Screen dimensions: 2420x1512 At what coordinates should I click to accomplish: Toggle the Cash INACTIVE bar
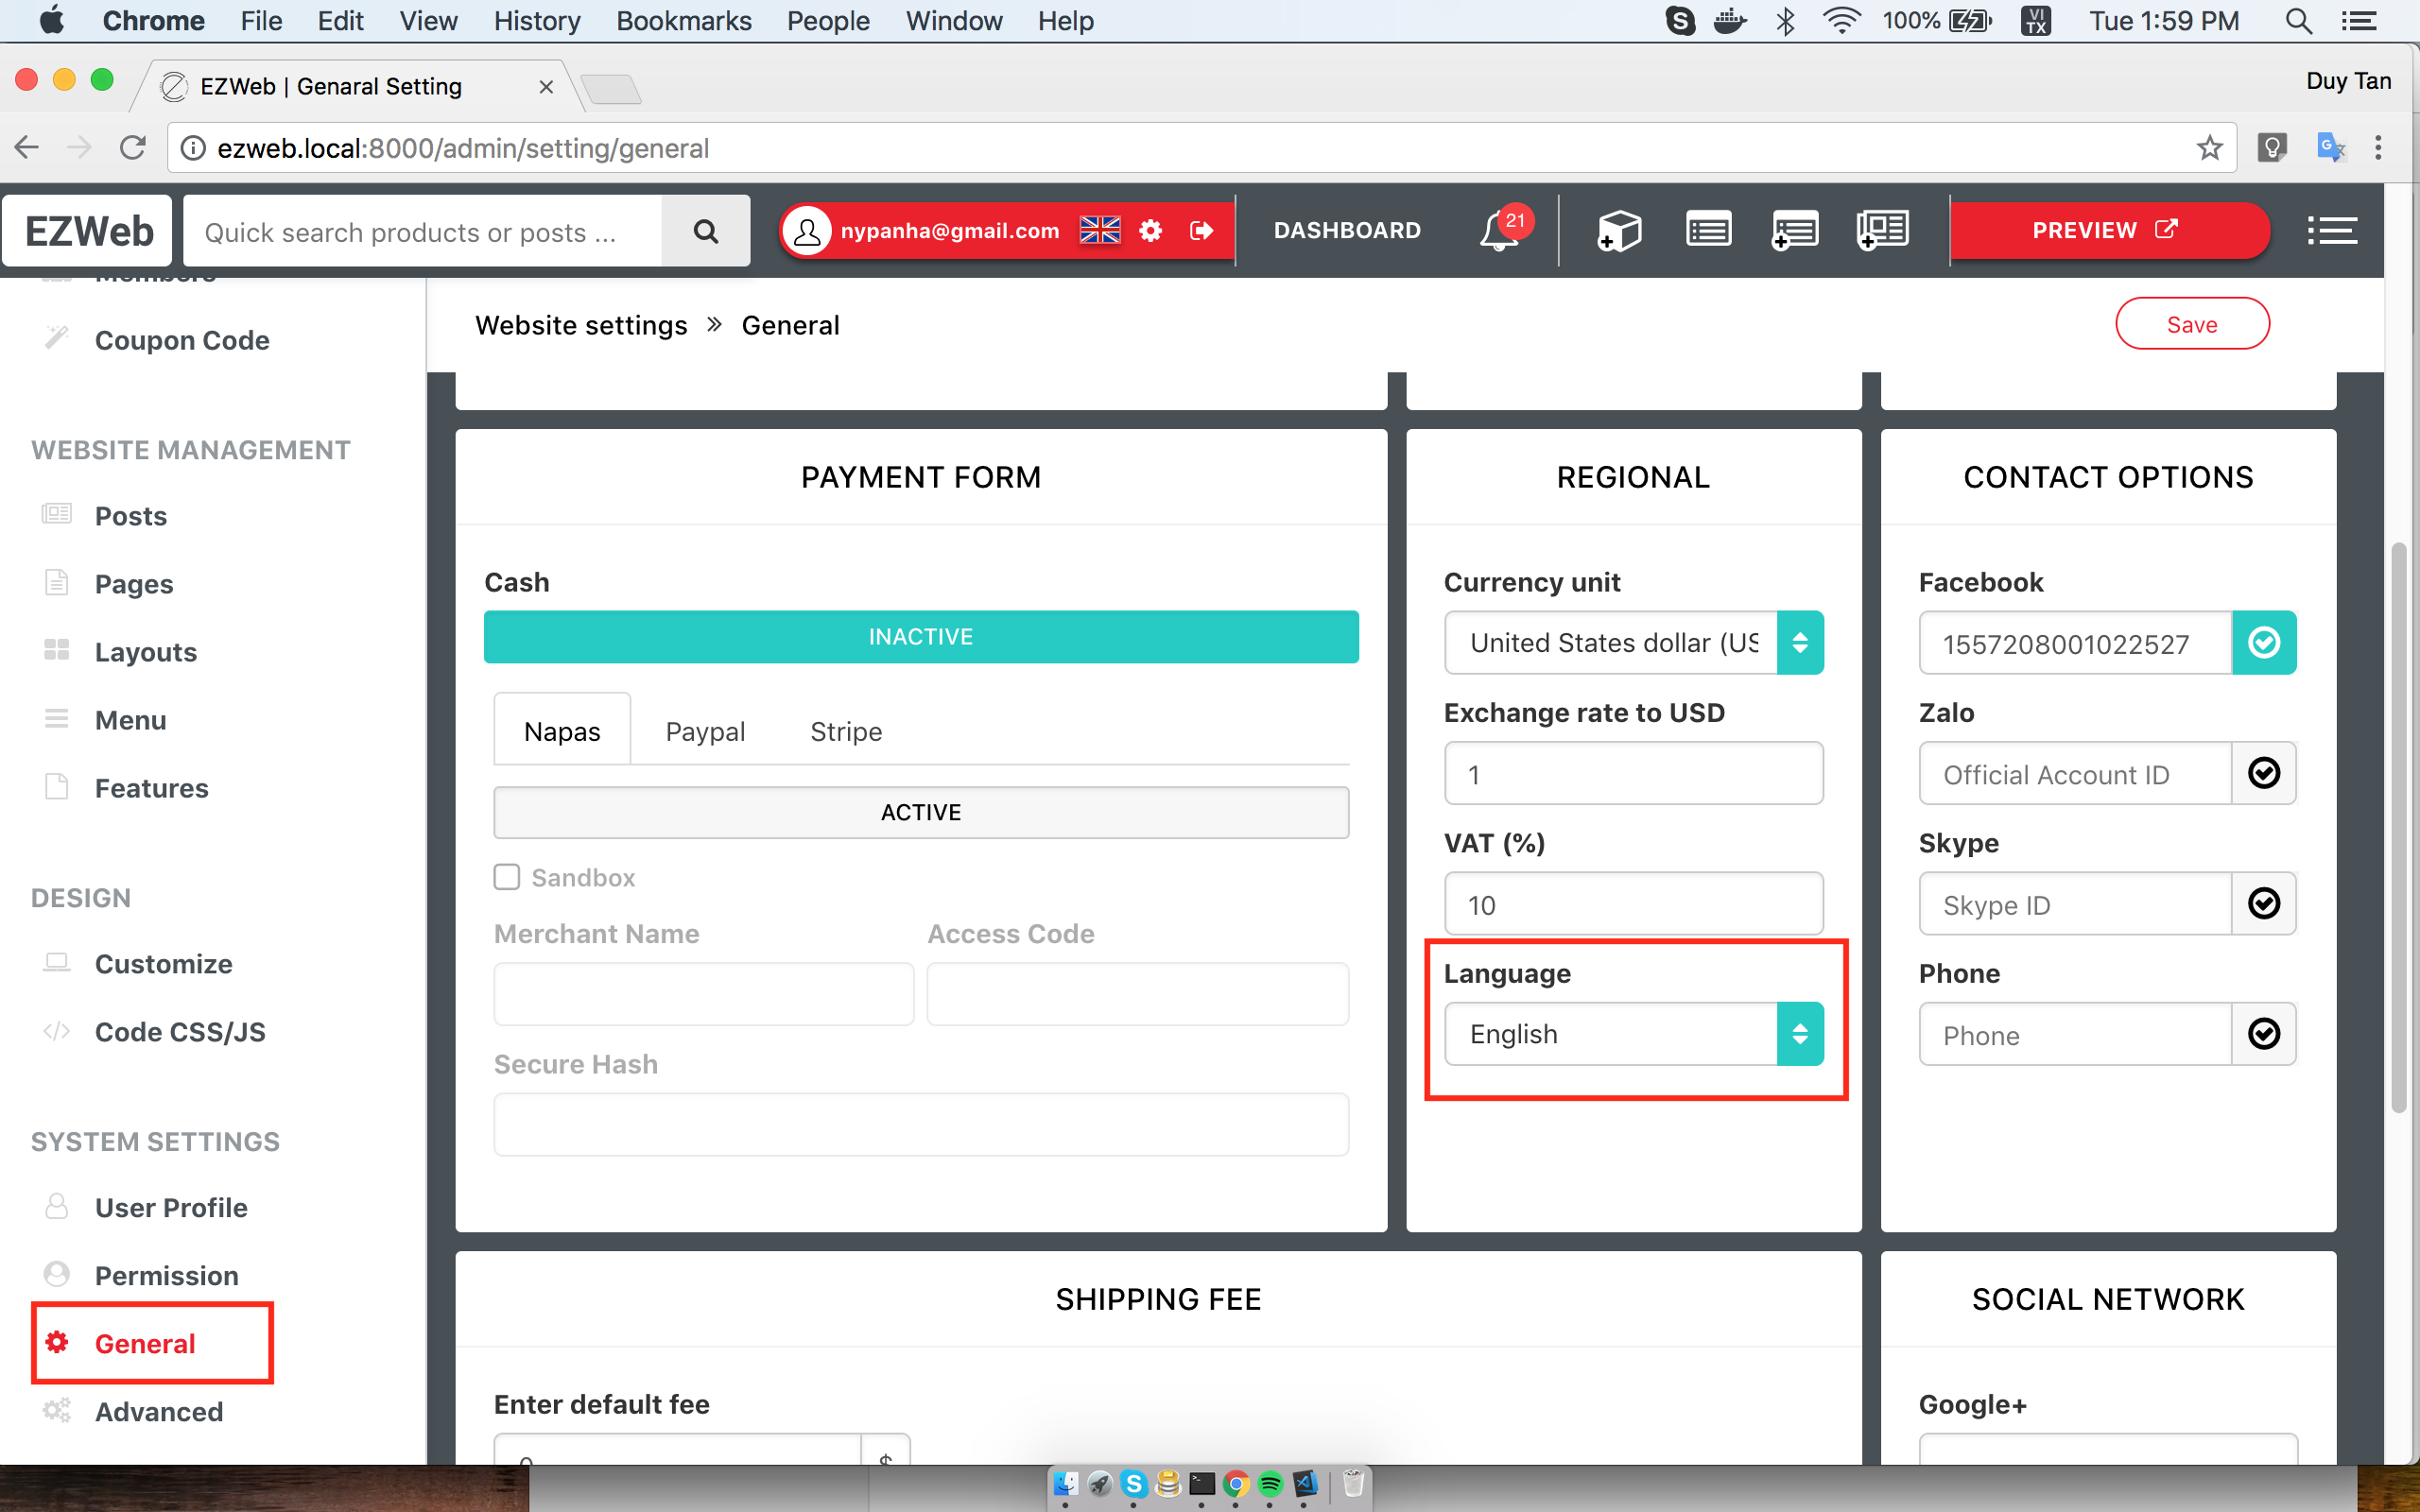pos(920,637)
